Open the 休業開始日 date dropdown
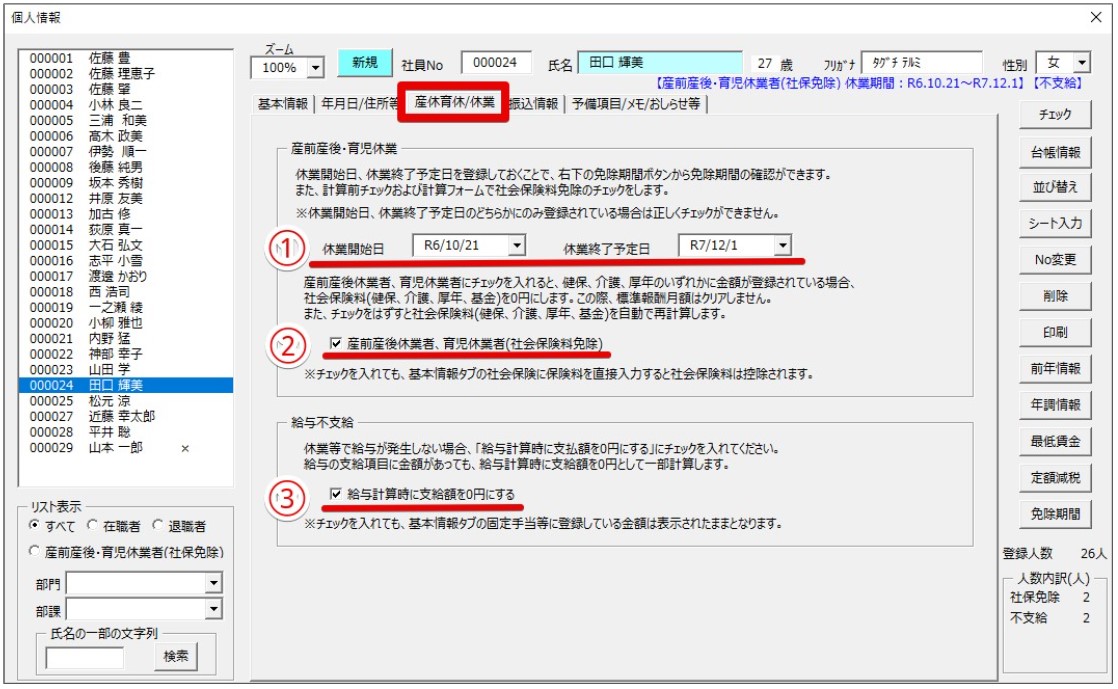This screenshot has height=689, width=1118. tap(518, 245)
